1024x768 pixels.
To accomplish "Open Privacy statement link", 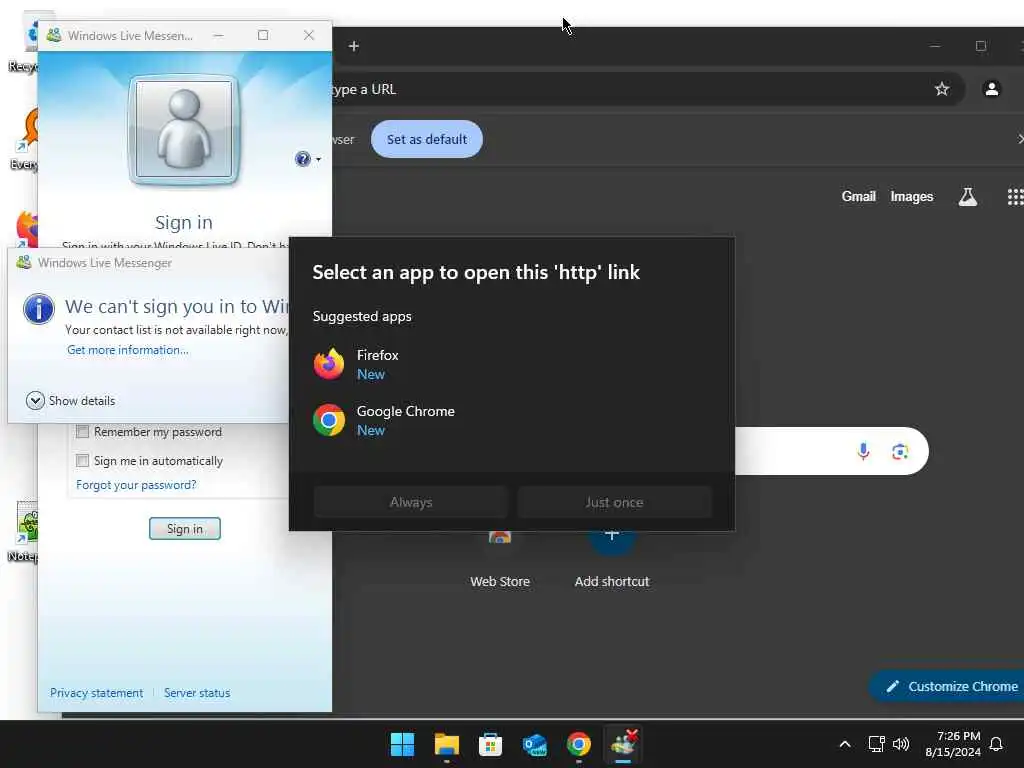I will coord(96,693).
